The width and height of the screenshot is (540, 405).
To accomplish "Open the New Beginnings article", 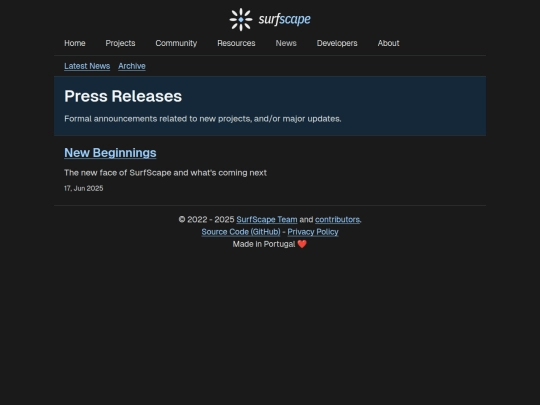I will coord(110,153).
